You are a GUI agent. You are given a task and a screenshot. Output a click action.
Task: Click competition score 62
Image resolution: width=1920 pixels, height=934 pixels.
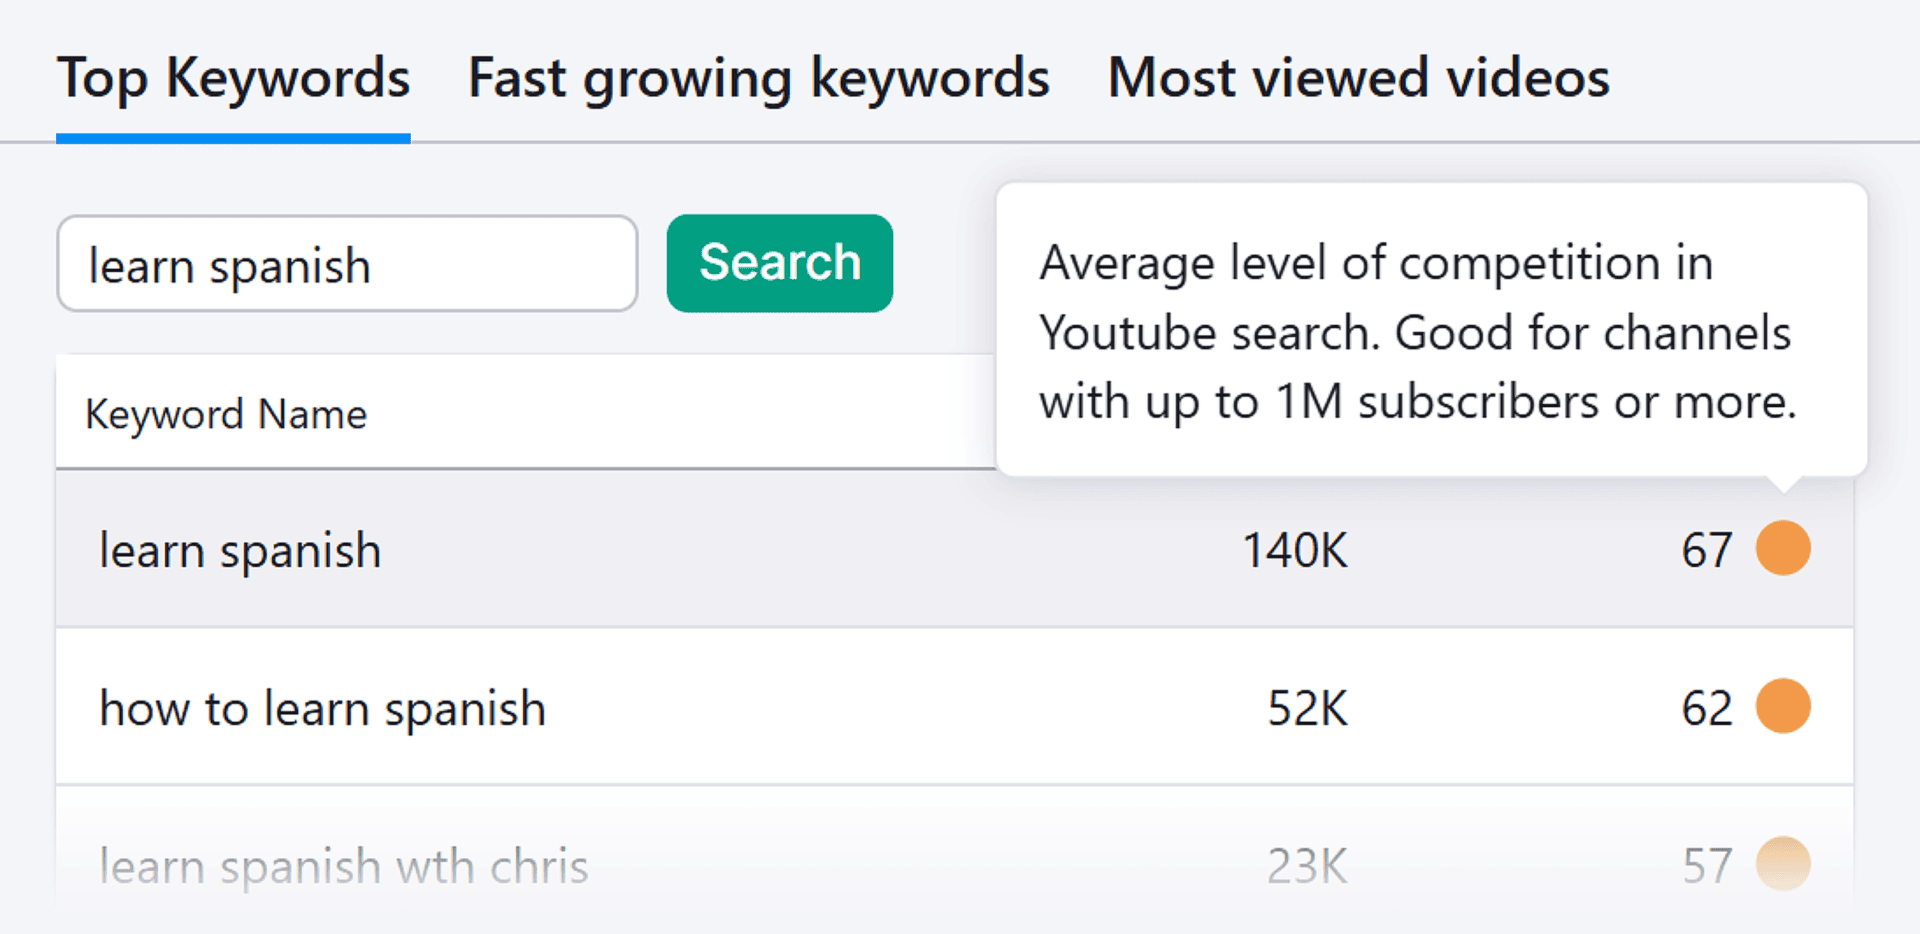click(x=1706, y=709)
